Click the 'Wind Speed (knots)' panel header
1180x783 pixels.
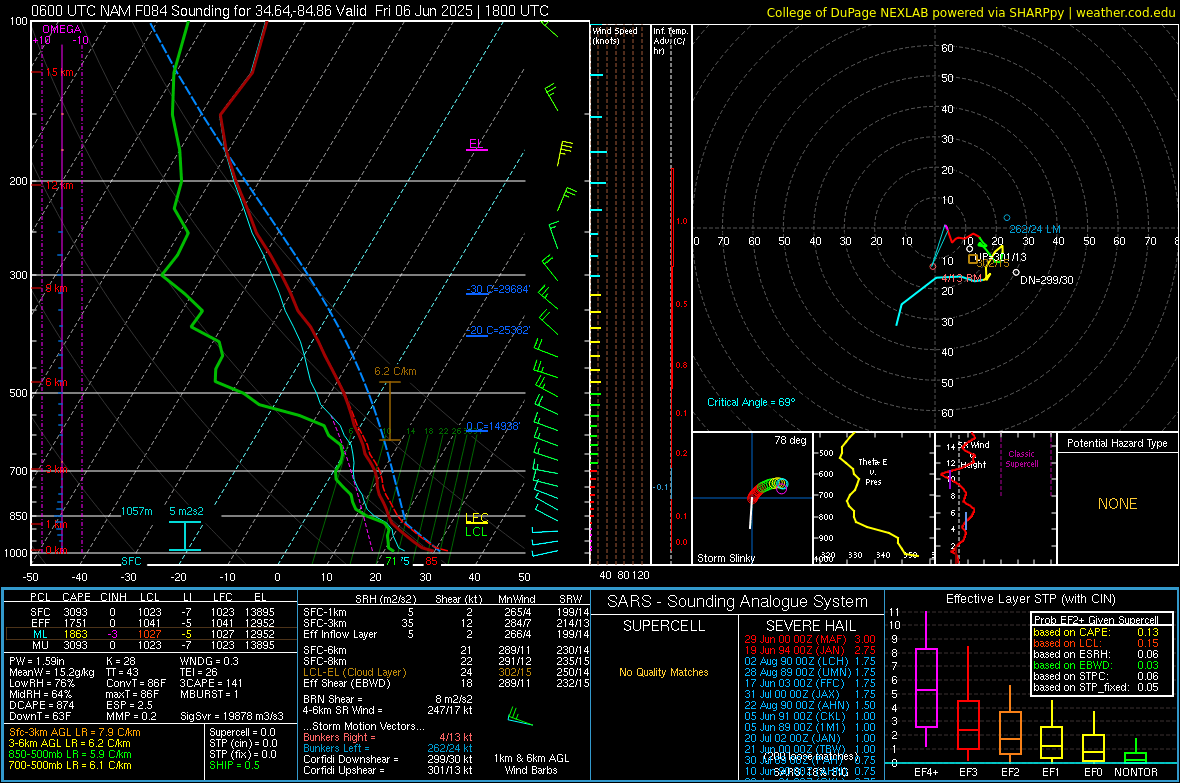[x=615, y=35]
